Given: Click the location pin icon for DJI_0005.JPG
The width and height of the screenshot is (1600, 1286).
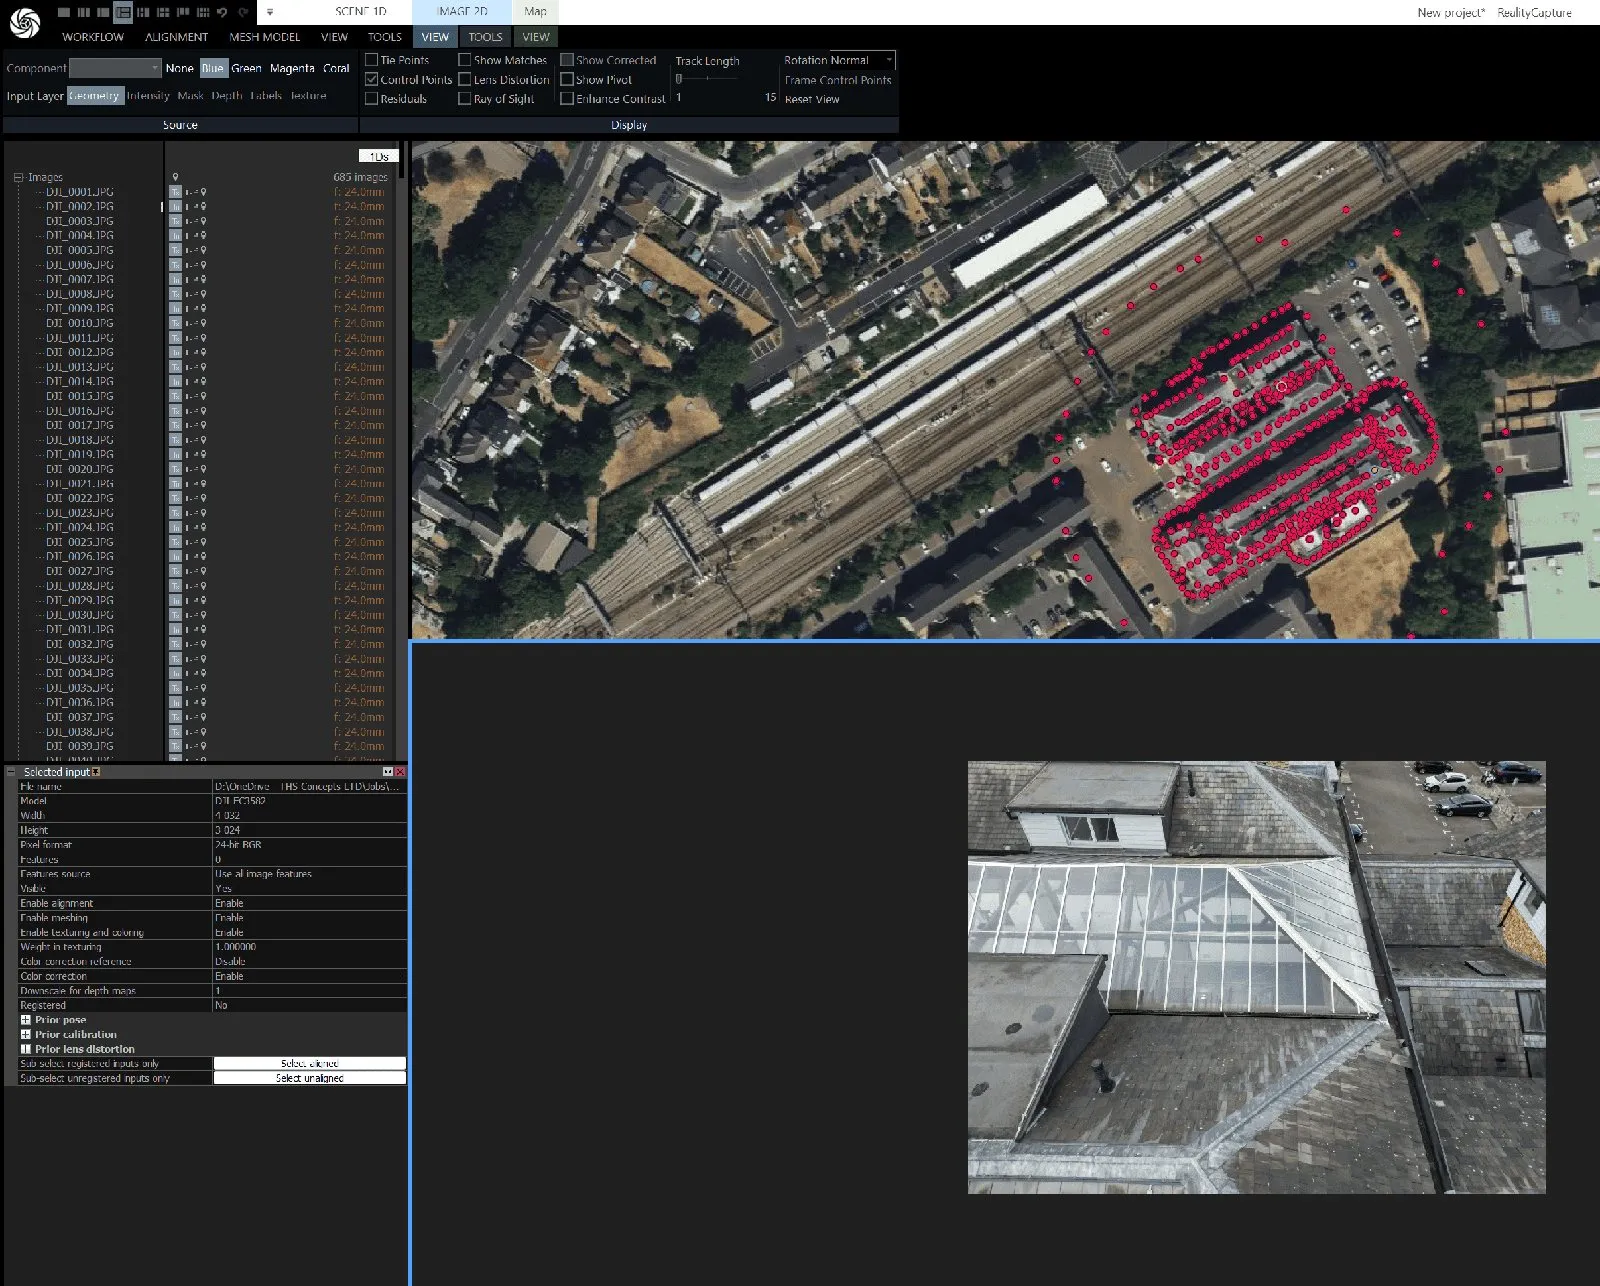Looking at the screenshot, I should tap(203, 250).
